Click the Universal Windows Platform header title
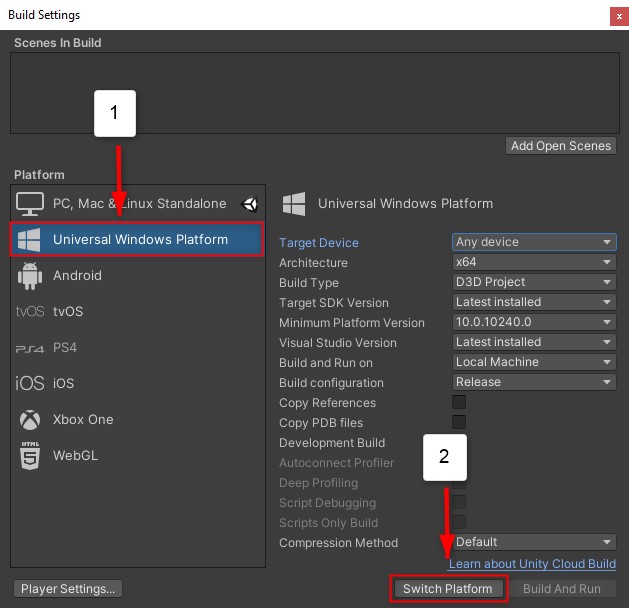Image resolution: width=629 pixels, height=608 pixels. pyautogui.click(x=405, y=204)
